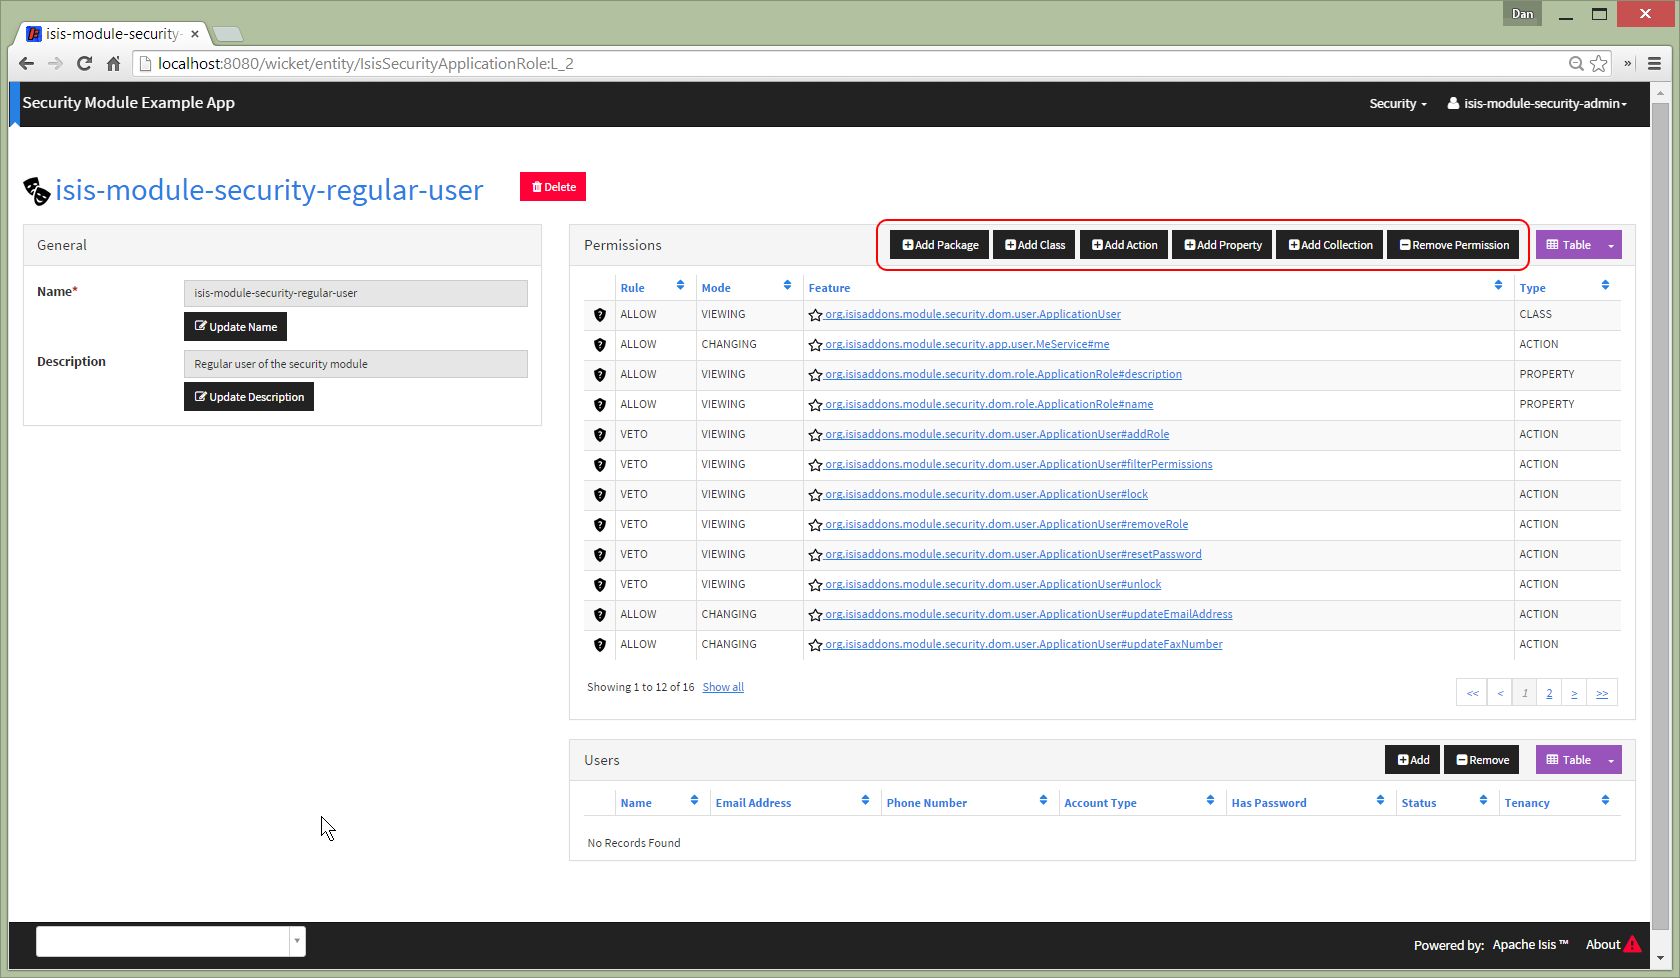Image resolution: width=1680 pixels, height=978 pixels.
Task: Click the Apache Isis link in footer
Action: (x=1530, y=944)
